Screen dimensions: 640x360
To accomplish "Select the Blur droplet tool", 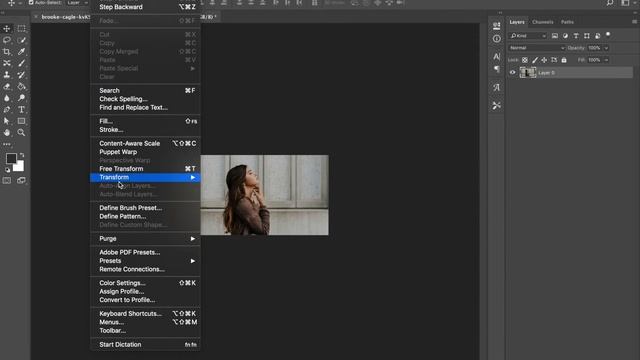I will pos(7,98).
